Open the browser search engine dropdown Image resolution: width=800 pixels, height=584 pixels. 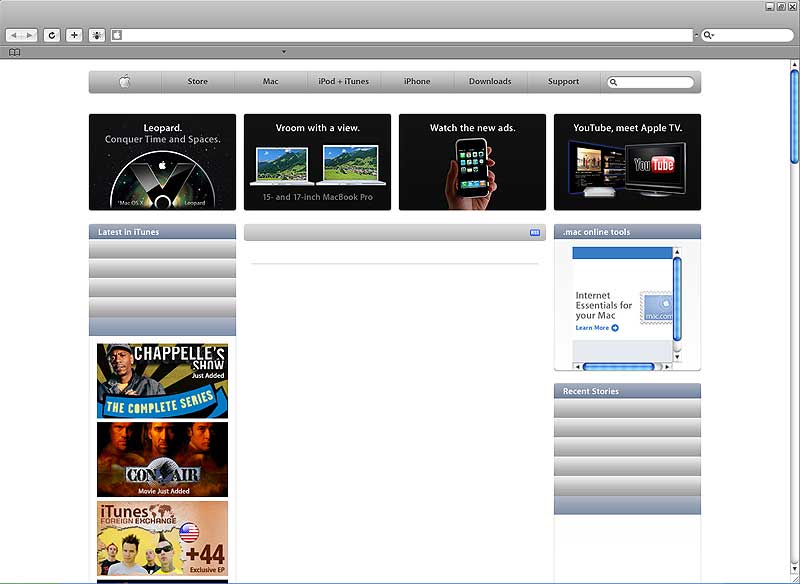point(708,35)
